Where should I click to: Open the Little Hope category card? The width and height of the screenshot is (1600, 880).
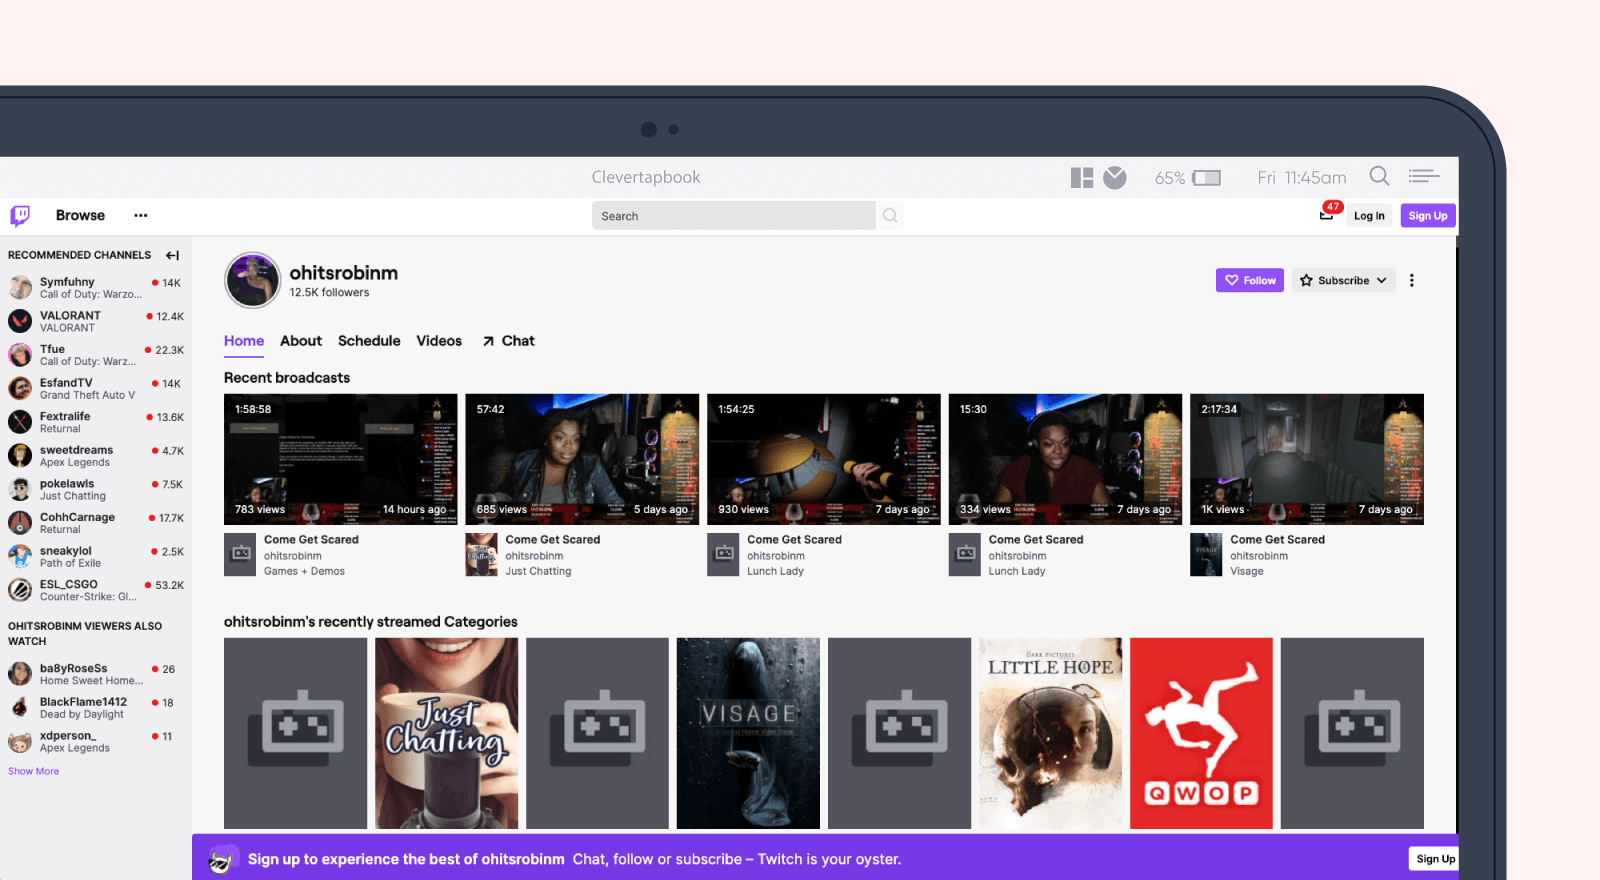coord(1050,733)
